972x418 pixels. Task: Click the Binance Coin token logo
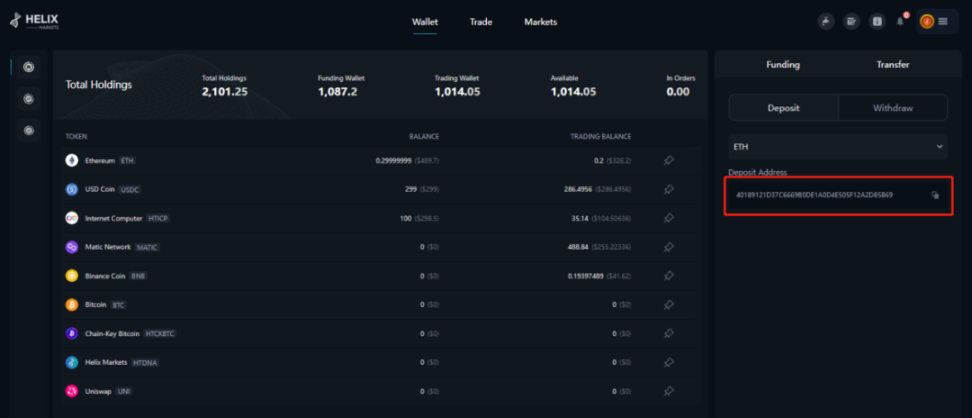pos(72,276)
